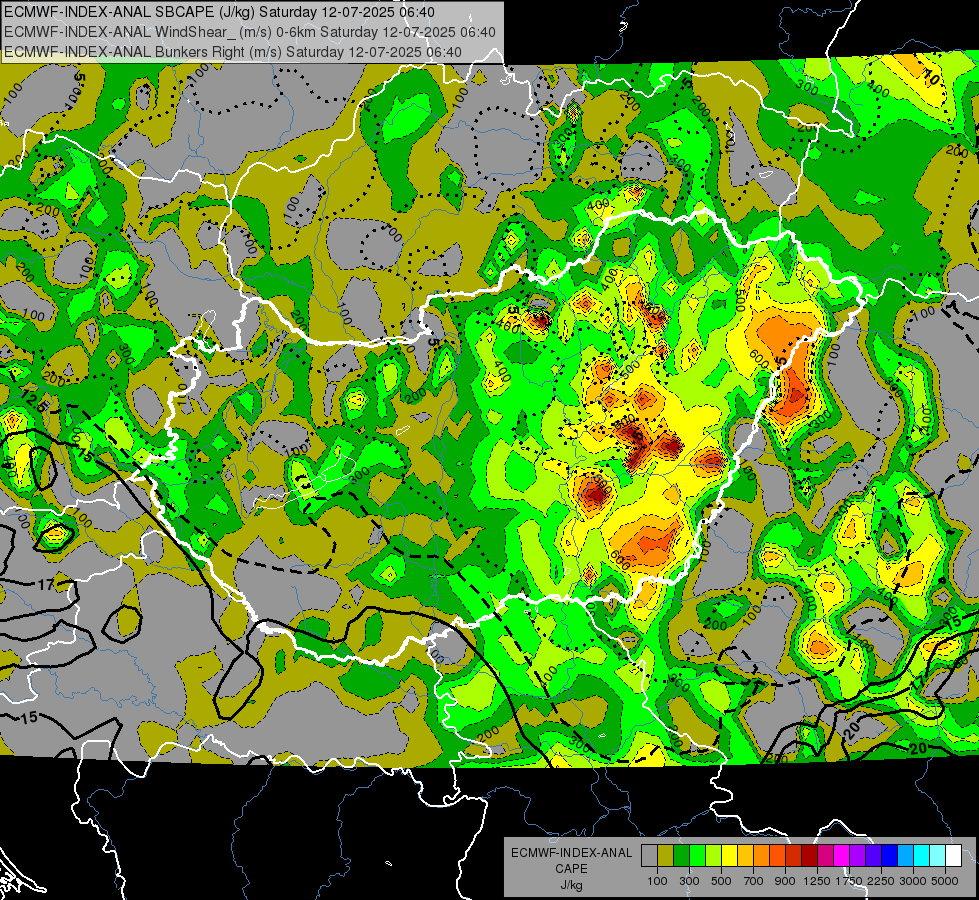Screen dimensions: 979x900
Task: Click the CAPE label in the legend
Action: pos(572,868)
